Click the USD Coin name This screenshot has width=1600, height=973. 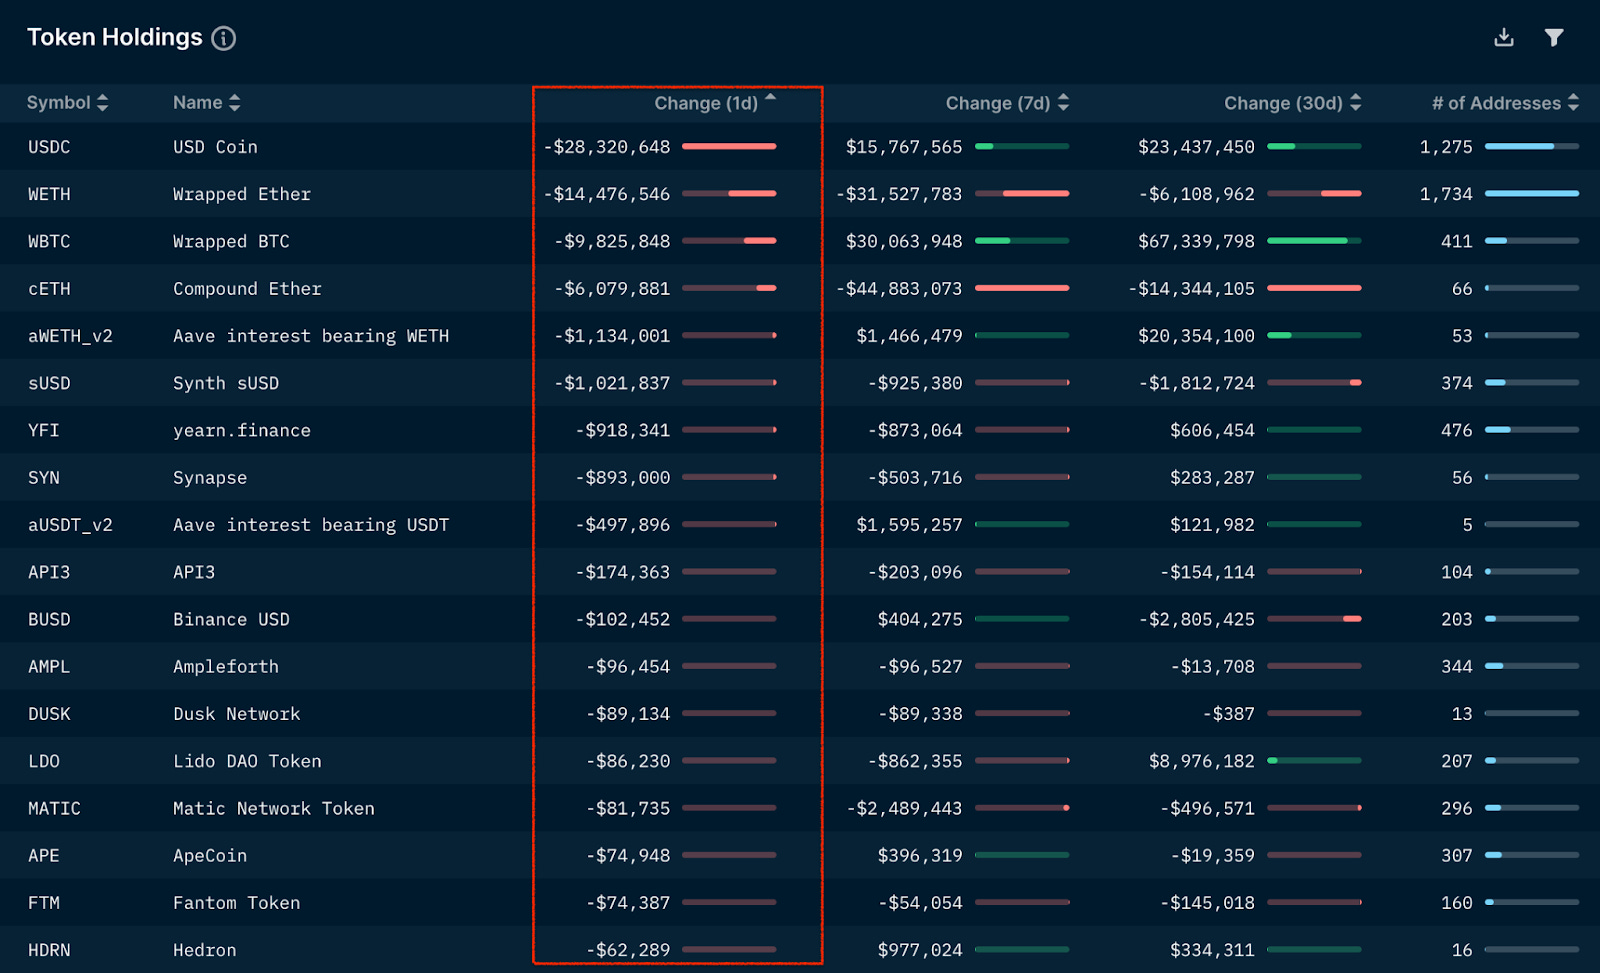(215, 147)
